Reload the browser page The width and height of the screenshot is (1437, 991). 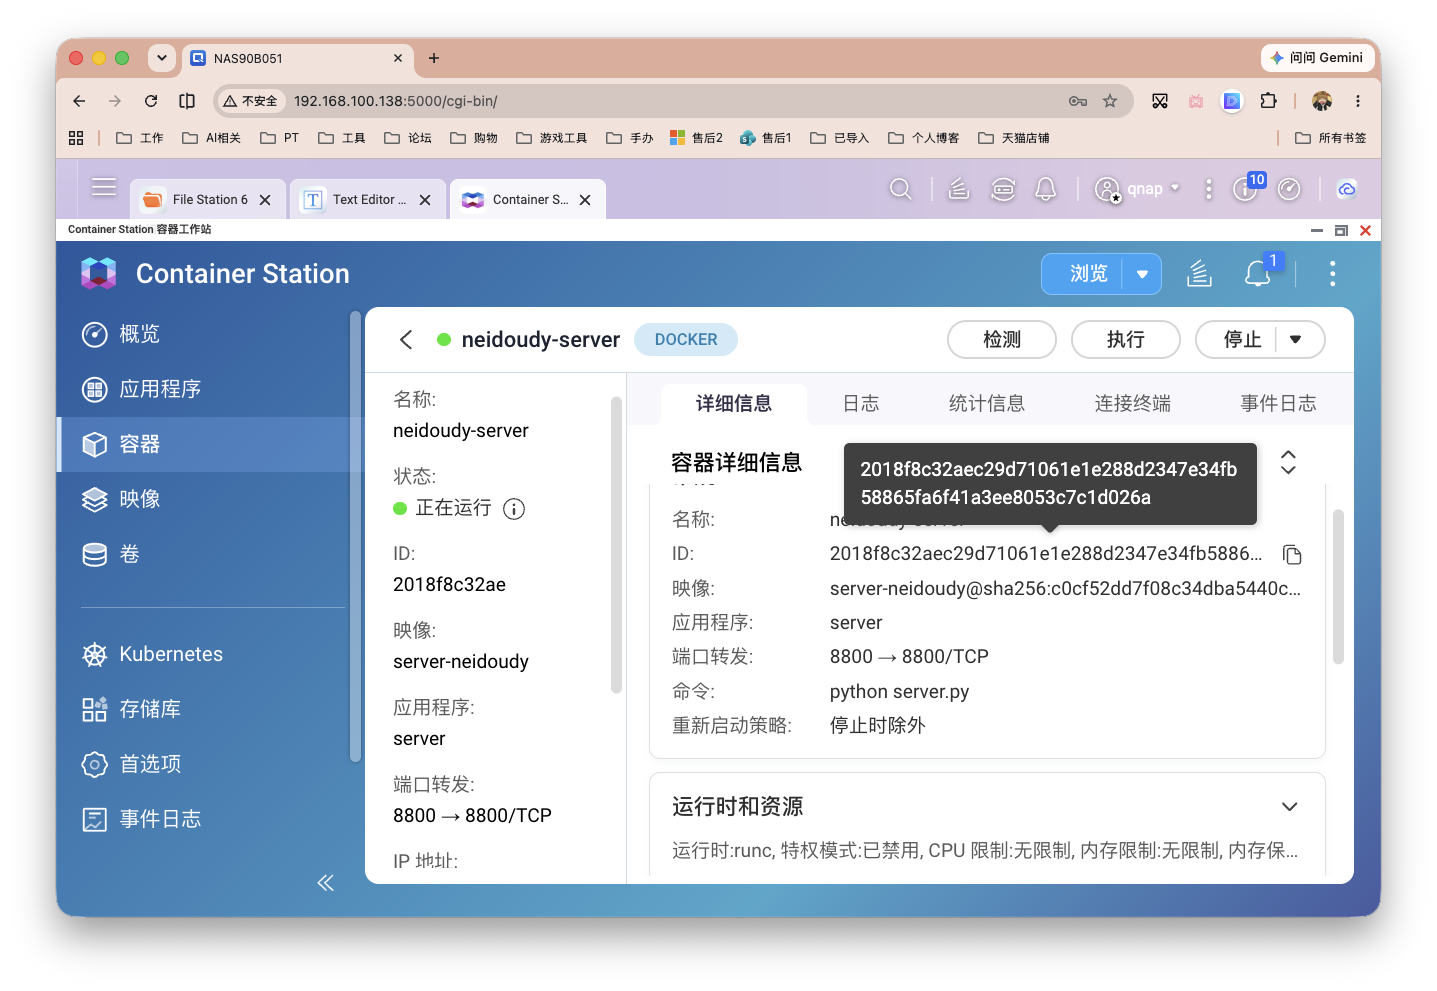(151, 101)
